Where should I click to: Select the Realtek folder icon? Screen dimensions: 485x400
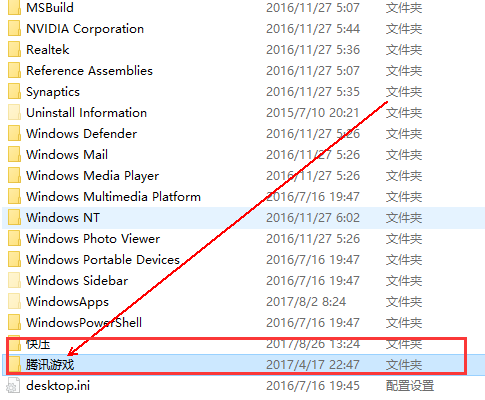[14, 50]
